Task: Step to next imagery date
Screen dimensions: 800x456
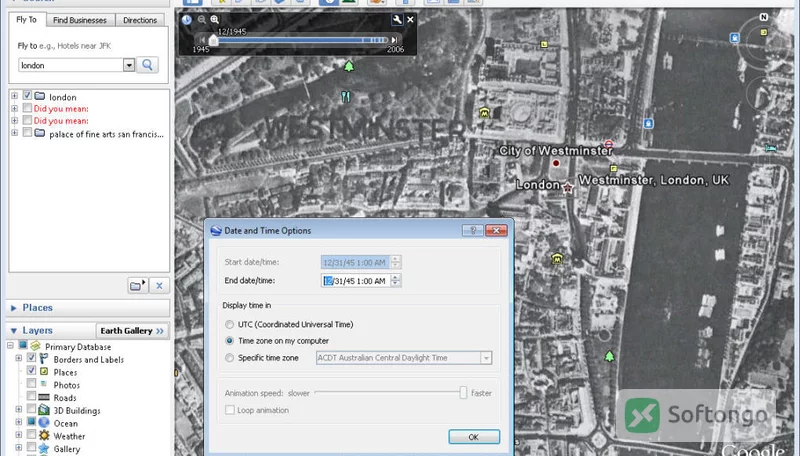Action: click(x=394, y=40)
